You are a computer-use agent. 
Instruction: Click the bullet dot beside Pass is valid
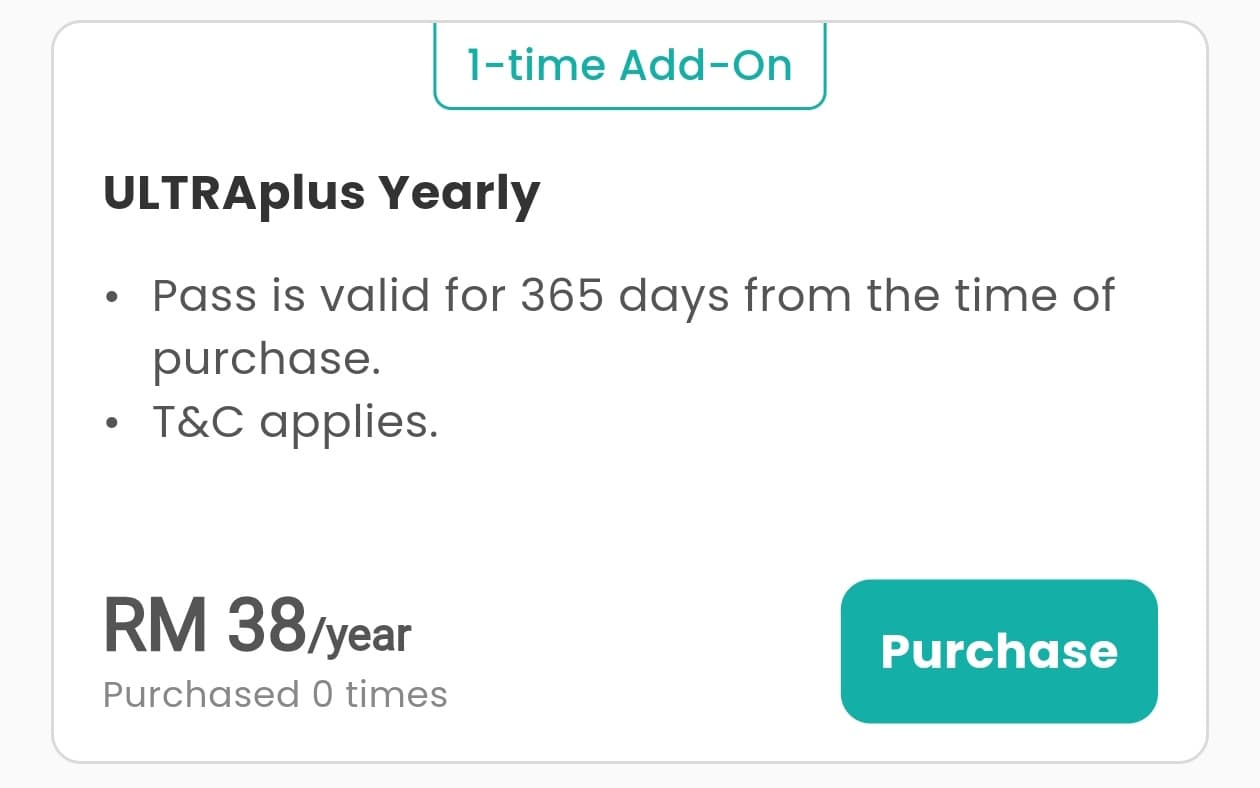[x=114, y=297]
